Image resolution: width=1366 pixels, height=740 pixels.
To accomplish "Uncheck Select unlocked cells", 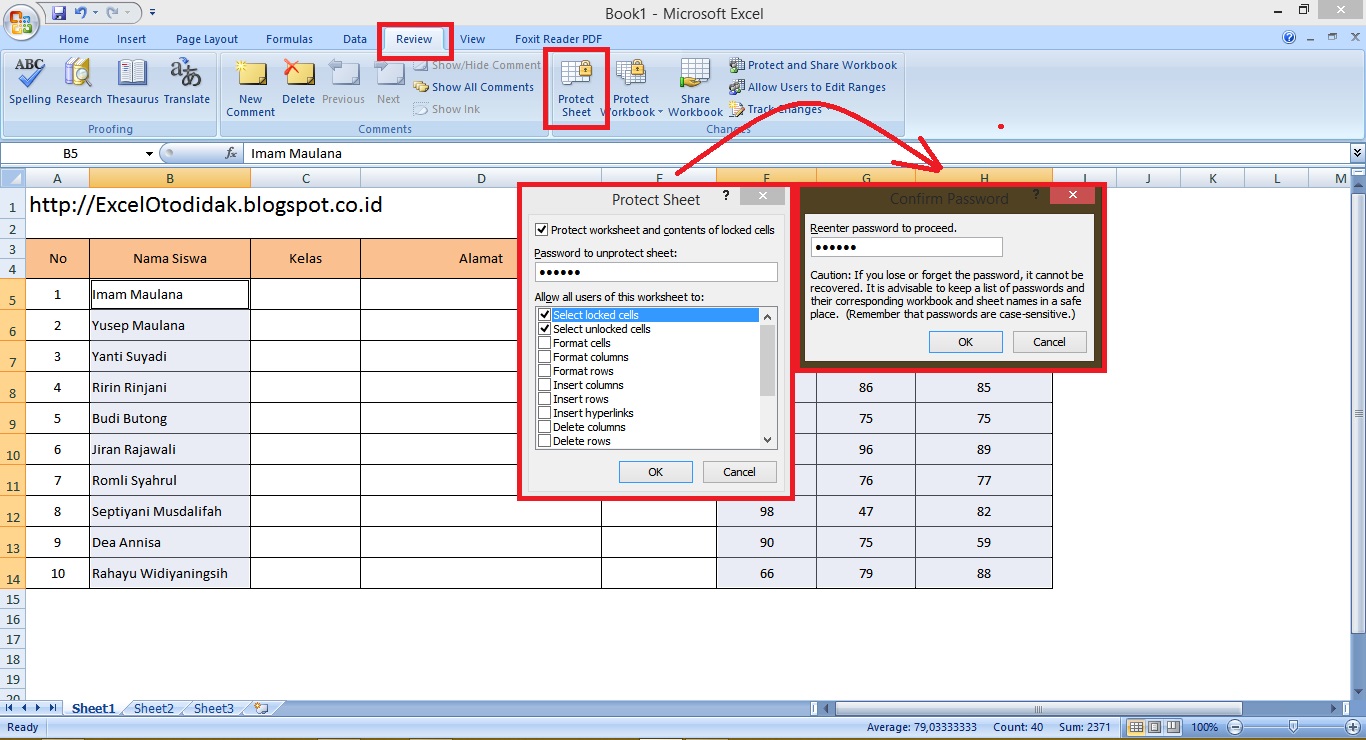I will [x=544, y=329].
